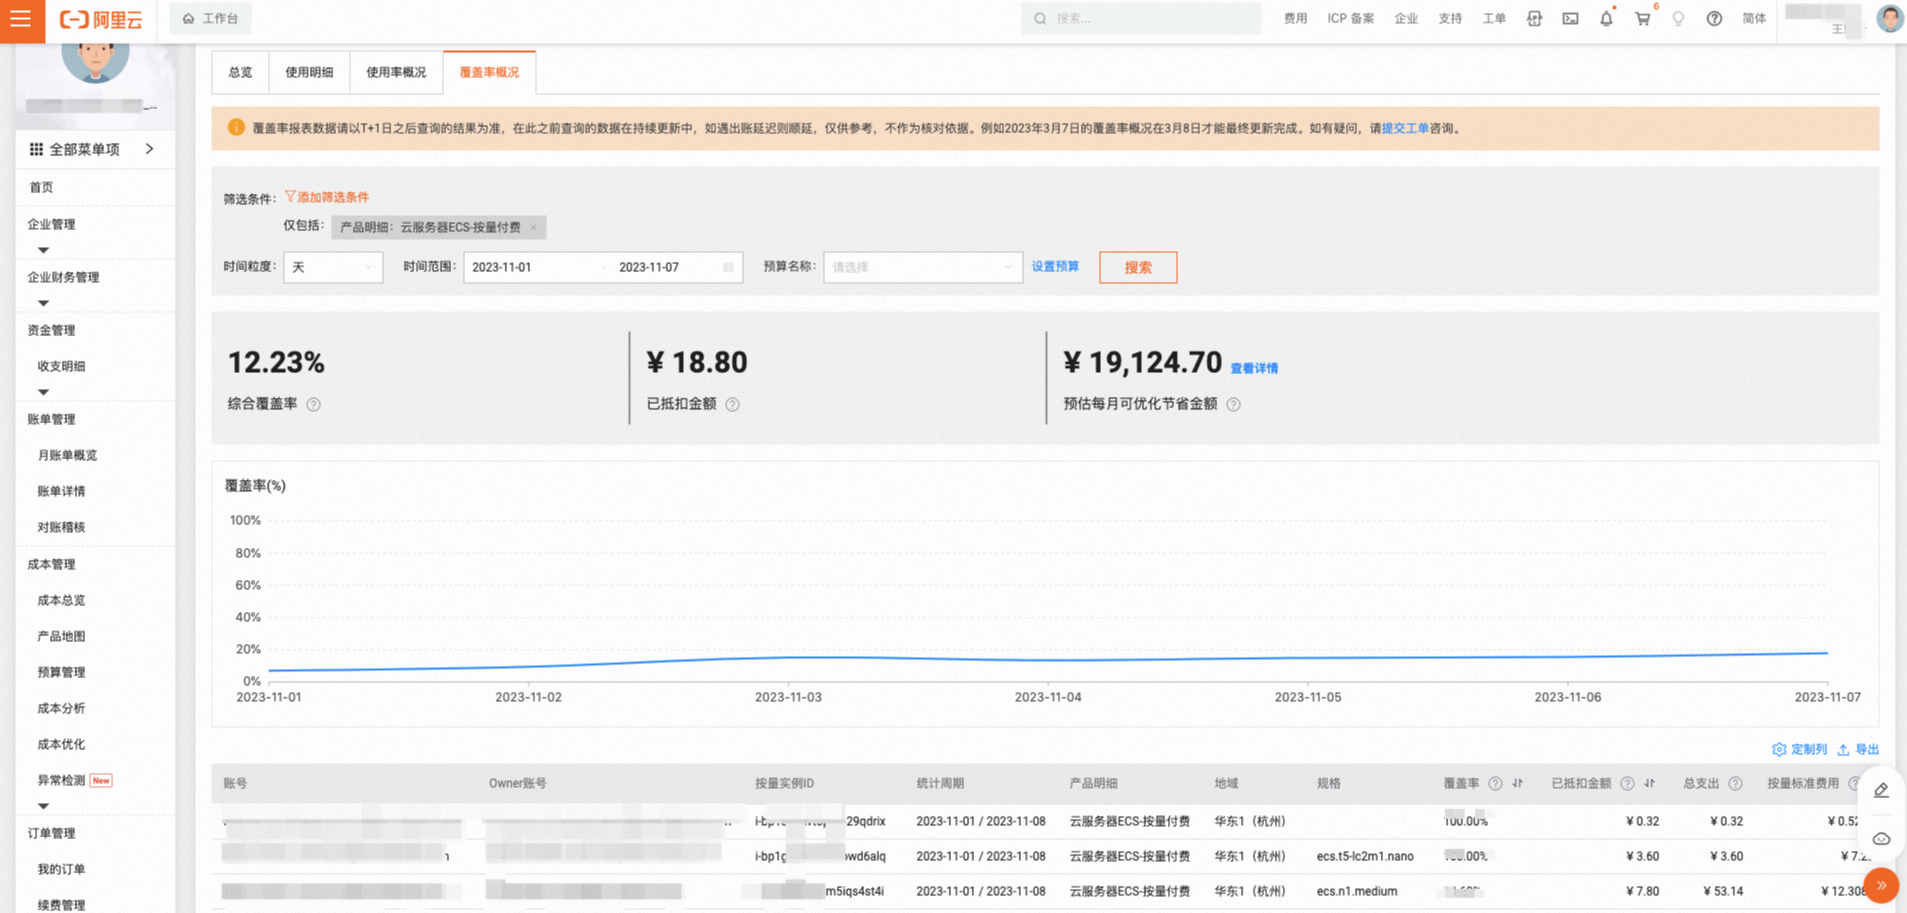1907x913 pixels.
Task: Expand 全部菜单项 with the chevron
Action: point(149,149)
